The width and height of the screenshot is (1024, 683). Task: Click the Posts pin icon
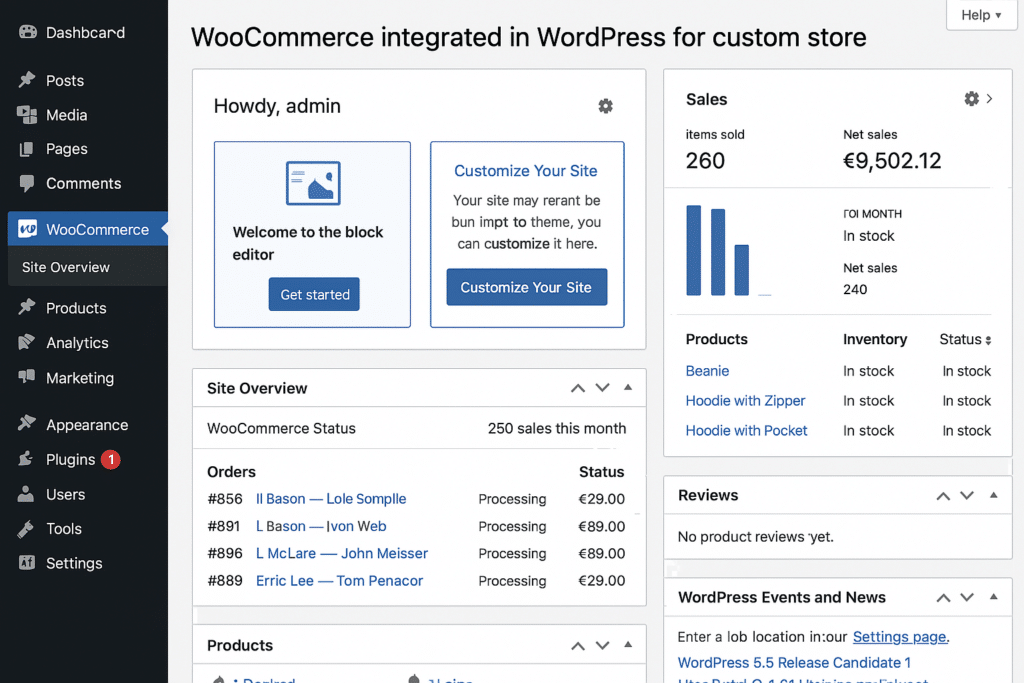(27, 80)
